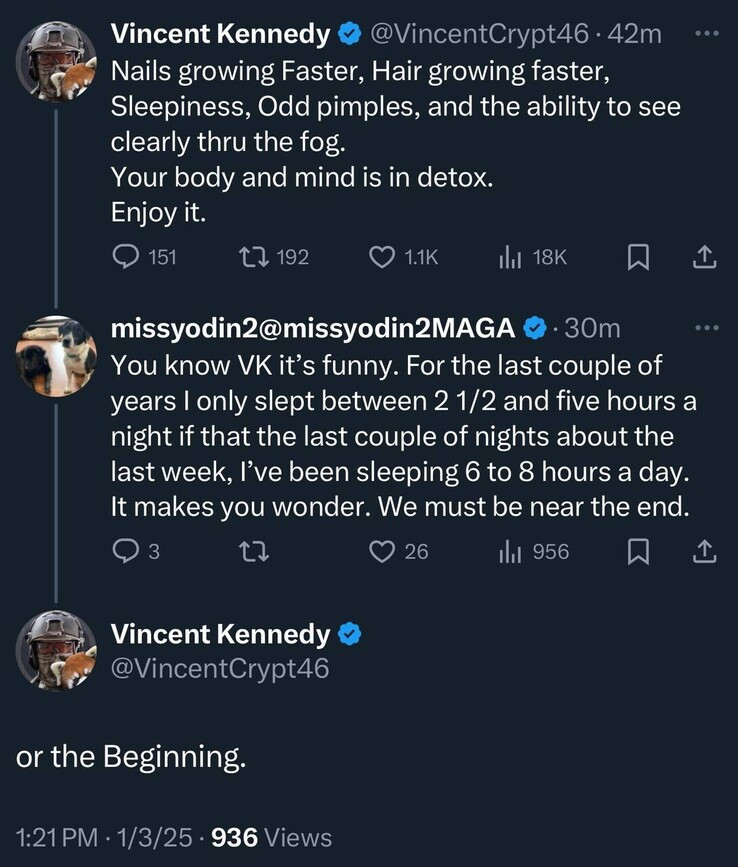Share Vincent Kennedy's detox tweet
Screen dimensions: 738x867
705,257
